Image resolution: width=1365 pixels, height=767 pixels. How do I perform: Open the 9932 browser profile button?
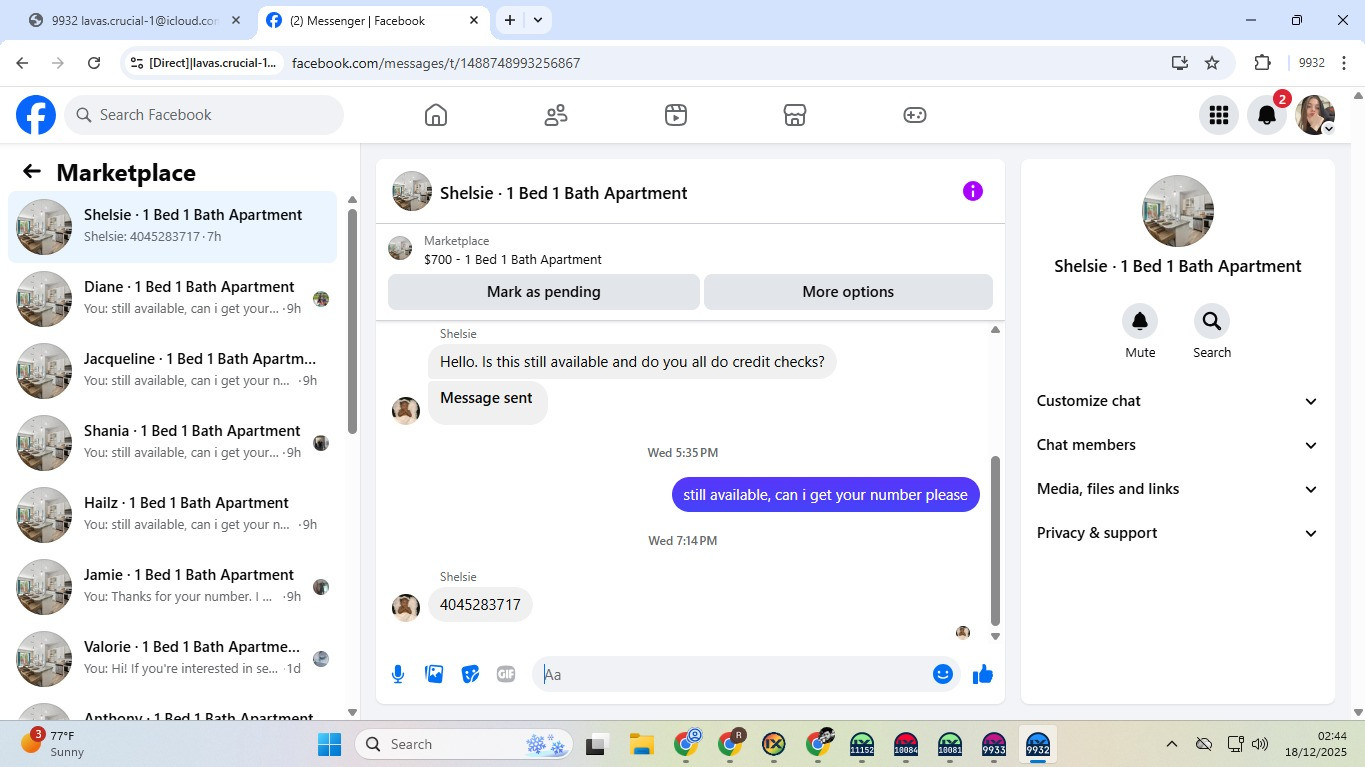[1311, 63]
